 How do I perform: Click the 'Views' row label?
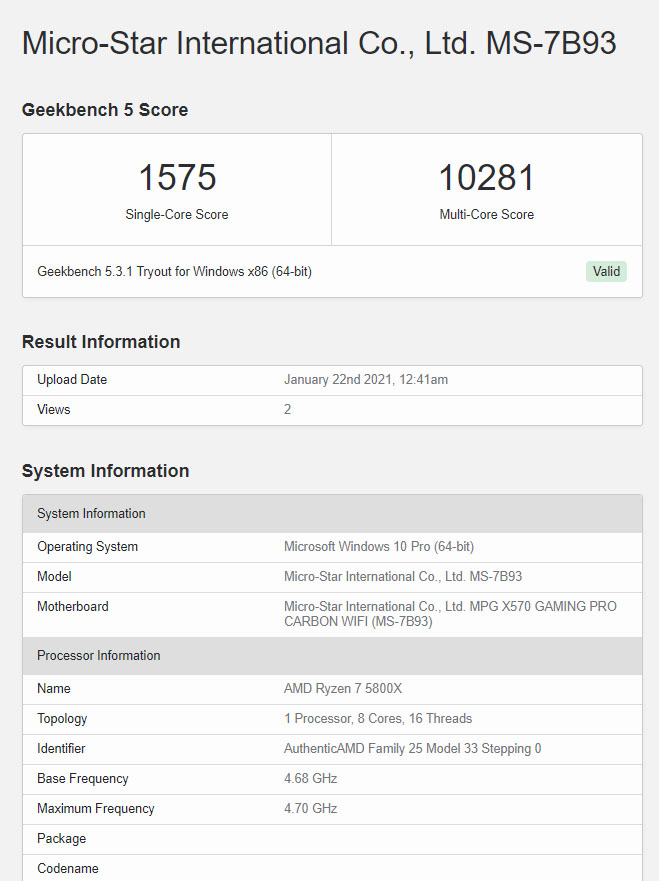point(53,410)
